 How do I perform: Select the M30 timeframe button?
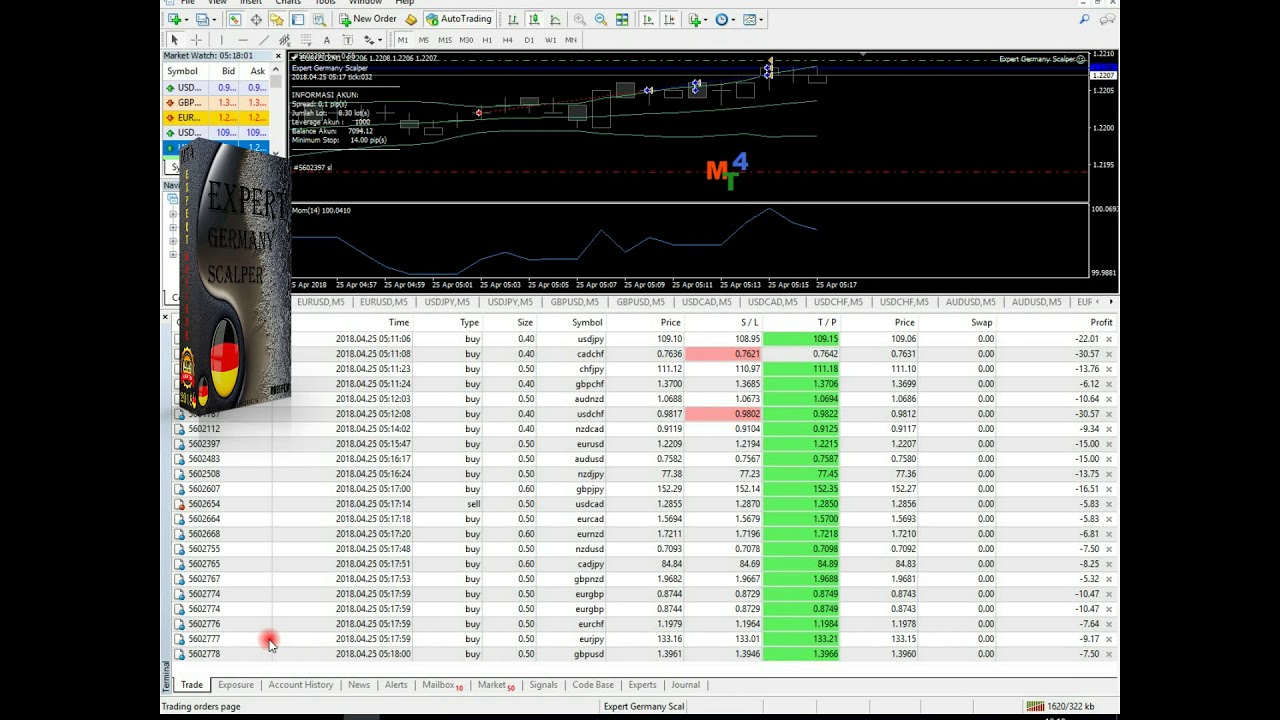pos(466,40)
